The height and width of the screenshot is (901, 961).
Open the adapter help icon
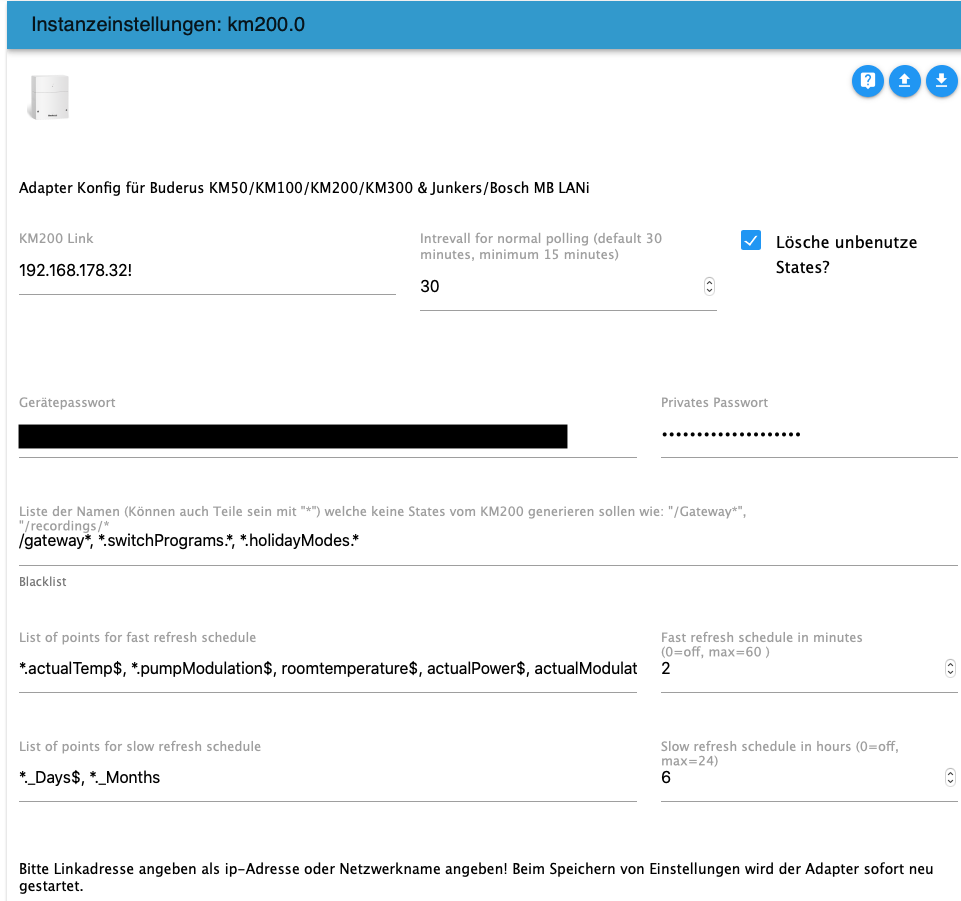(867, 81)
